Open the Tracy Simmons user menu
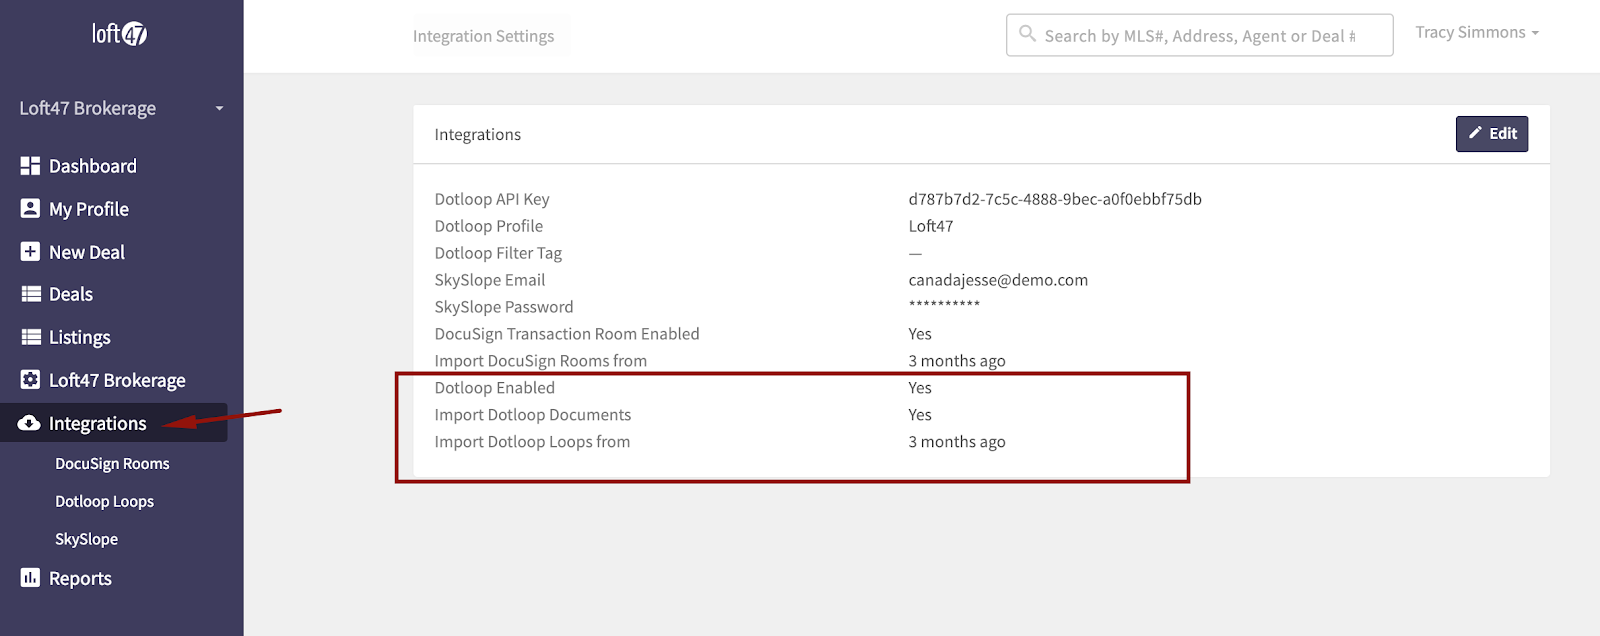Screen dimensions: 1600x636 pyautogui.click(x=1476, y=32)
